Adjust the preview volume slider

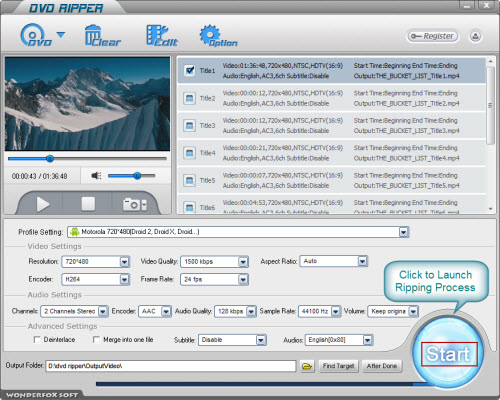point(132,176)
